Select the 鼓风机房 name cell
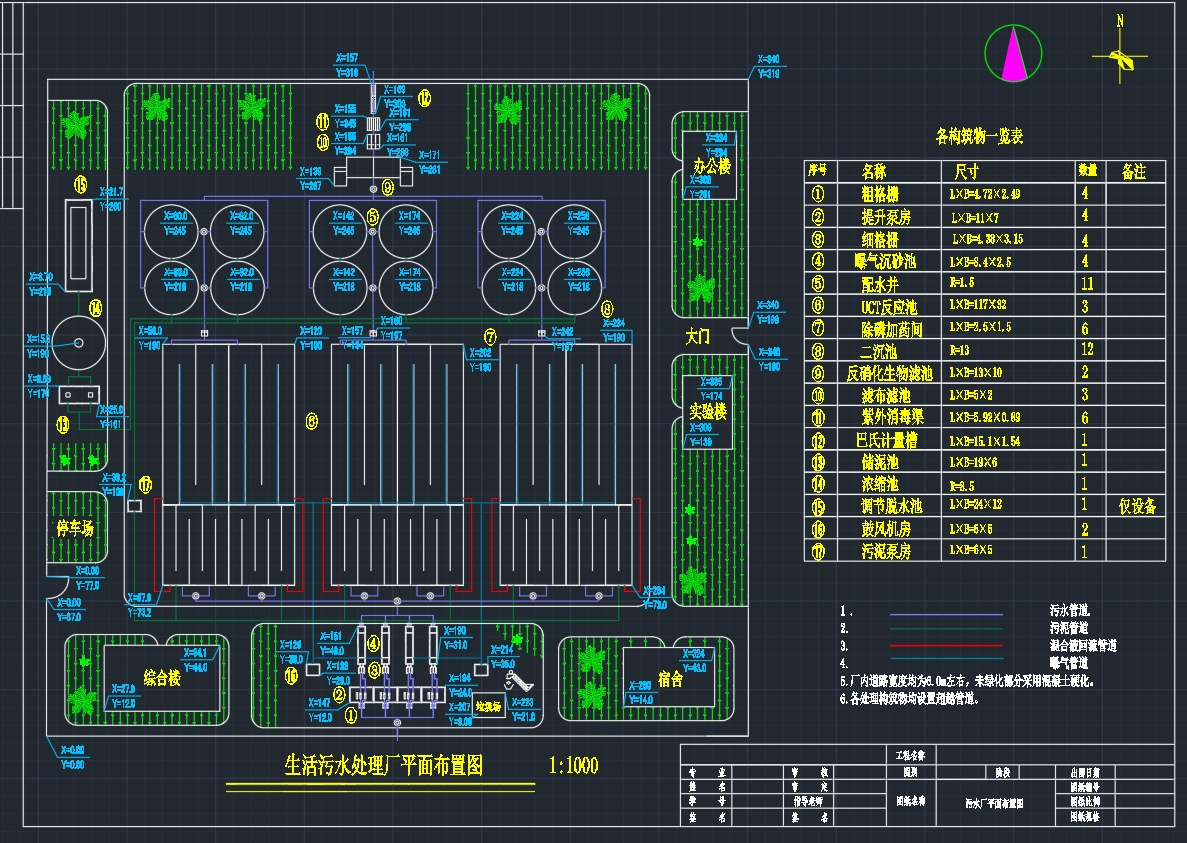This screenshot has width=1187, height=843. (886, 528)
